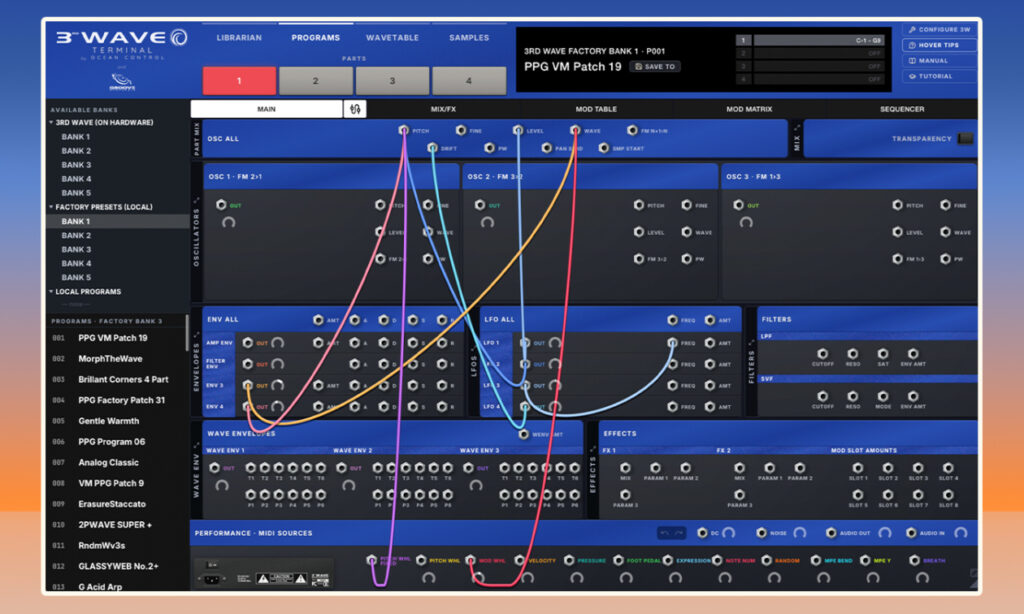Open the WAVETABLE tab
This screenshot has height=614, width=1024.
[392, 37]
